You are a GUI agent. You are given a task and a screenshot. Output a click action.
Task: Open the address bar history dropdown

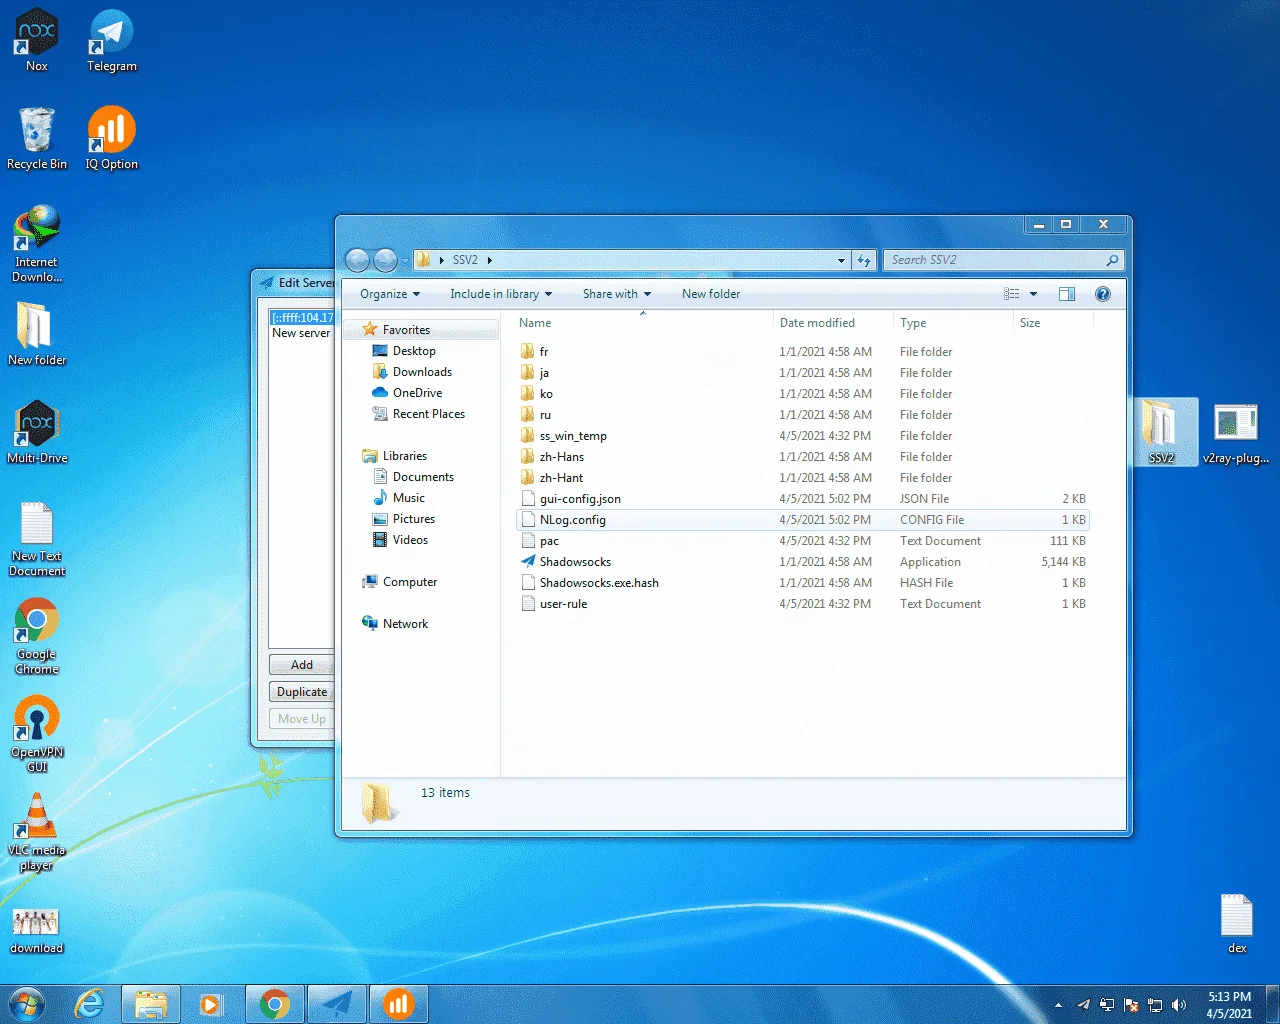pos(841,260)
